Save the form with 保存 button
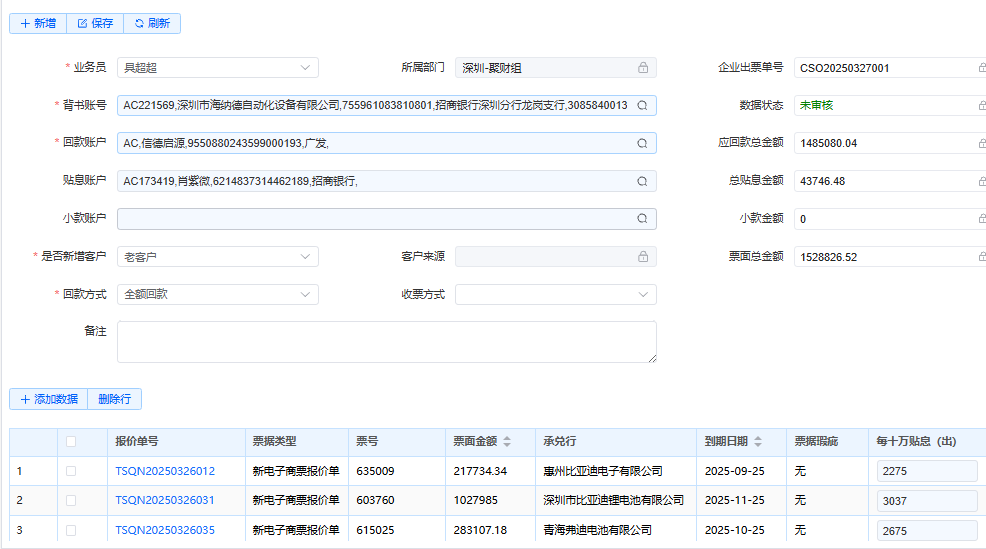This screenshot has width=986, height=549. 95,23
